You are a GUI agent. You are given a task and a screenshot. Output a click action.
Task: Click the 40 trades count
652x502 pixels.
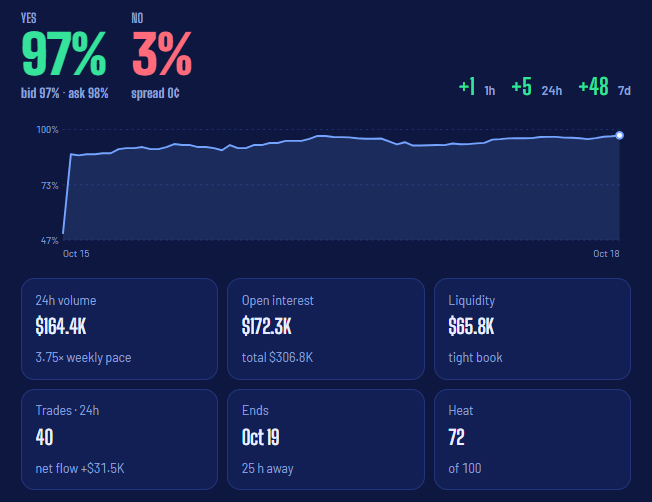tap(44, 437)
